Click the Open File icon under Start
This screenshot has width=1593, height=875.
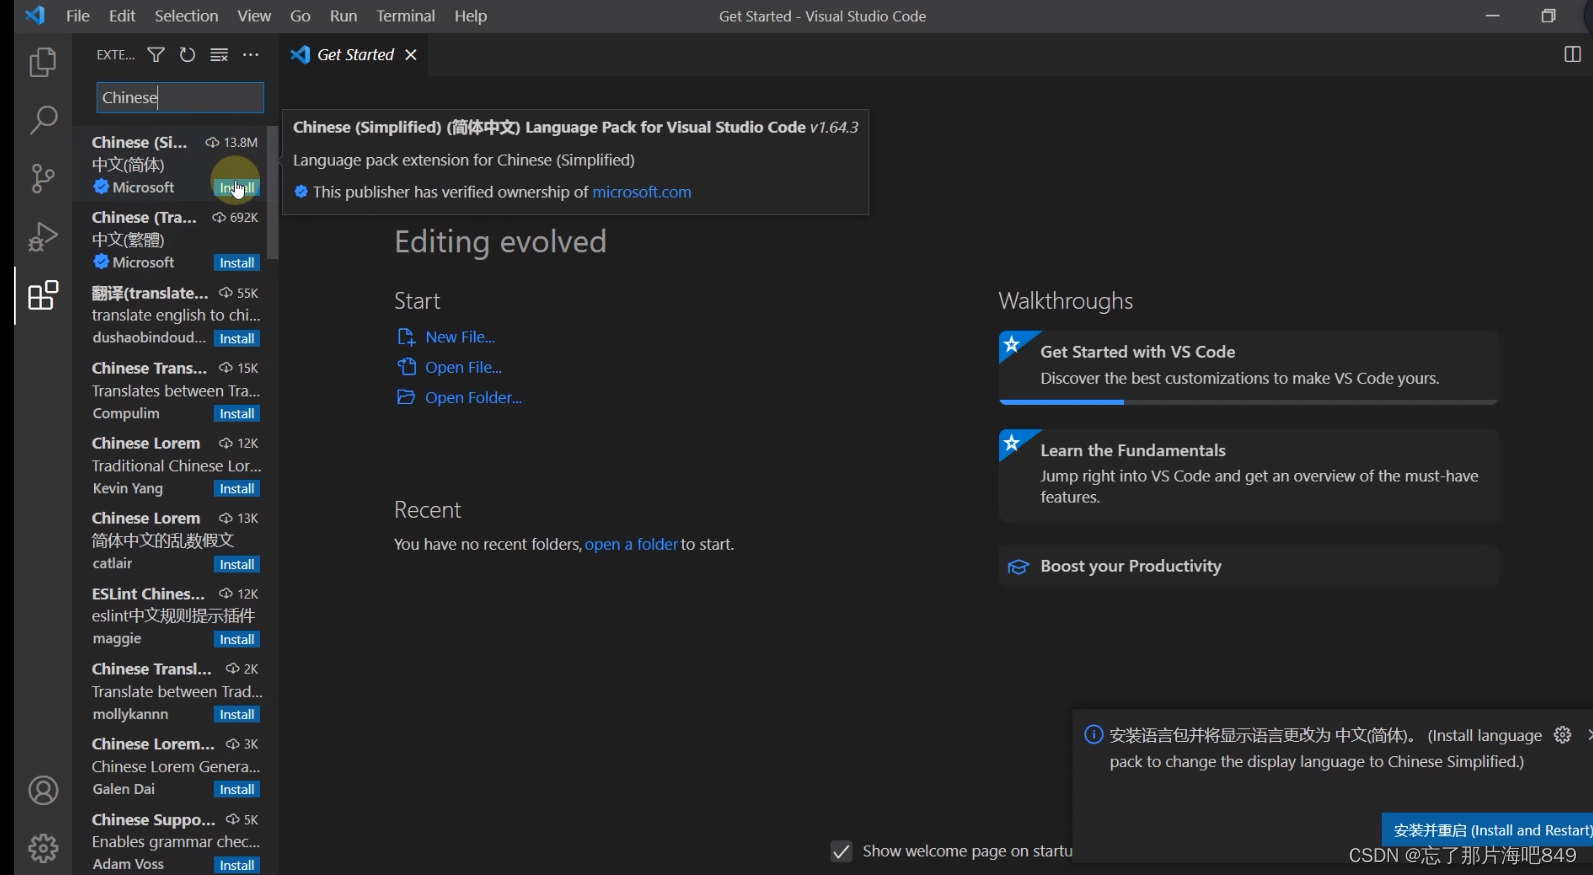(x=406, y=367)
